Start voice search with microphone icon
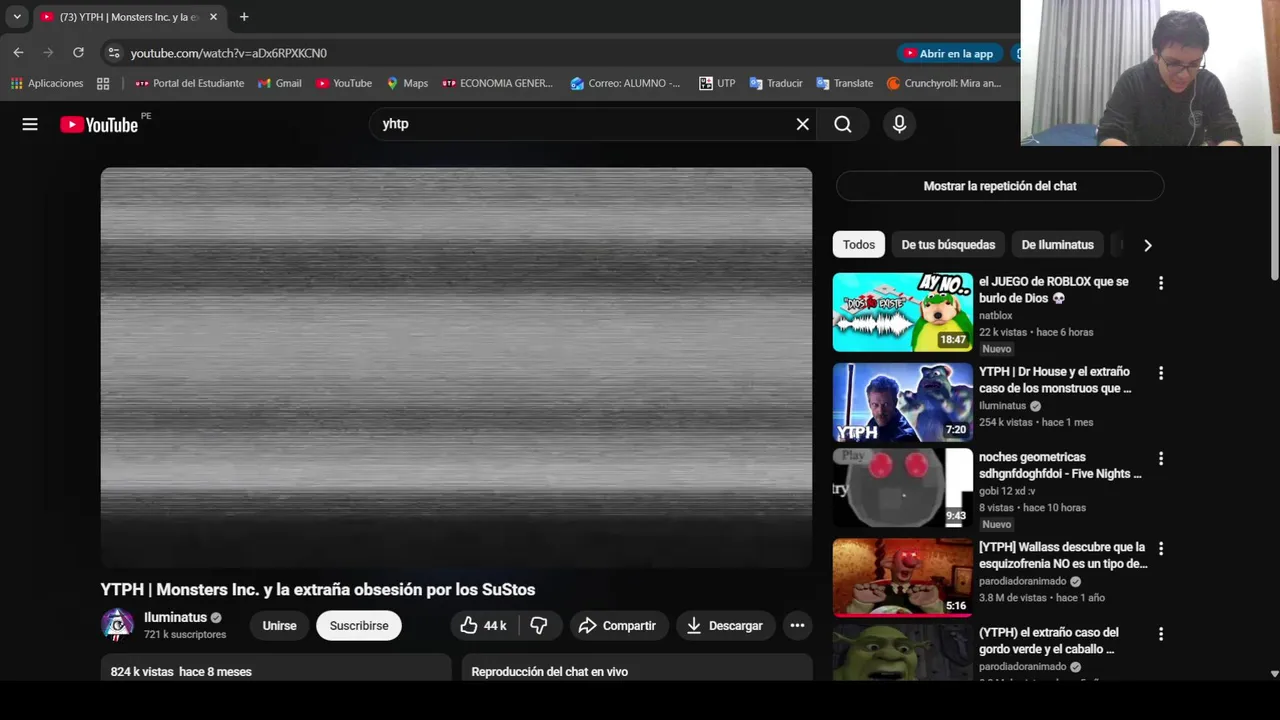This screenshot has height=720, width=1280. [899, 124]
